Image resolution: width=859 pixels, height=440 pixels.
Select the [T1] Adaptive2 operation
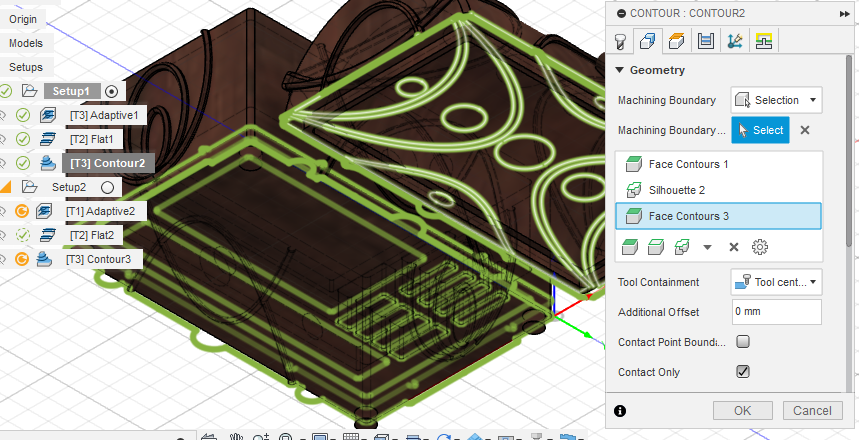(100, 212)
